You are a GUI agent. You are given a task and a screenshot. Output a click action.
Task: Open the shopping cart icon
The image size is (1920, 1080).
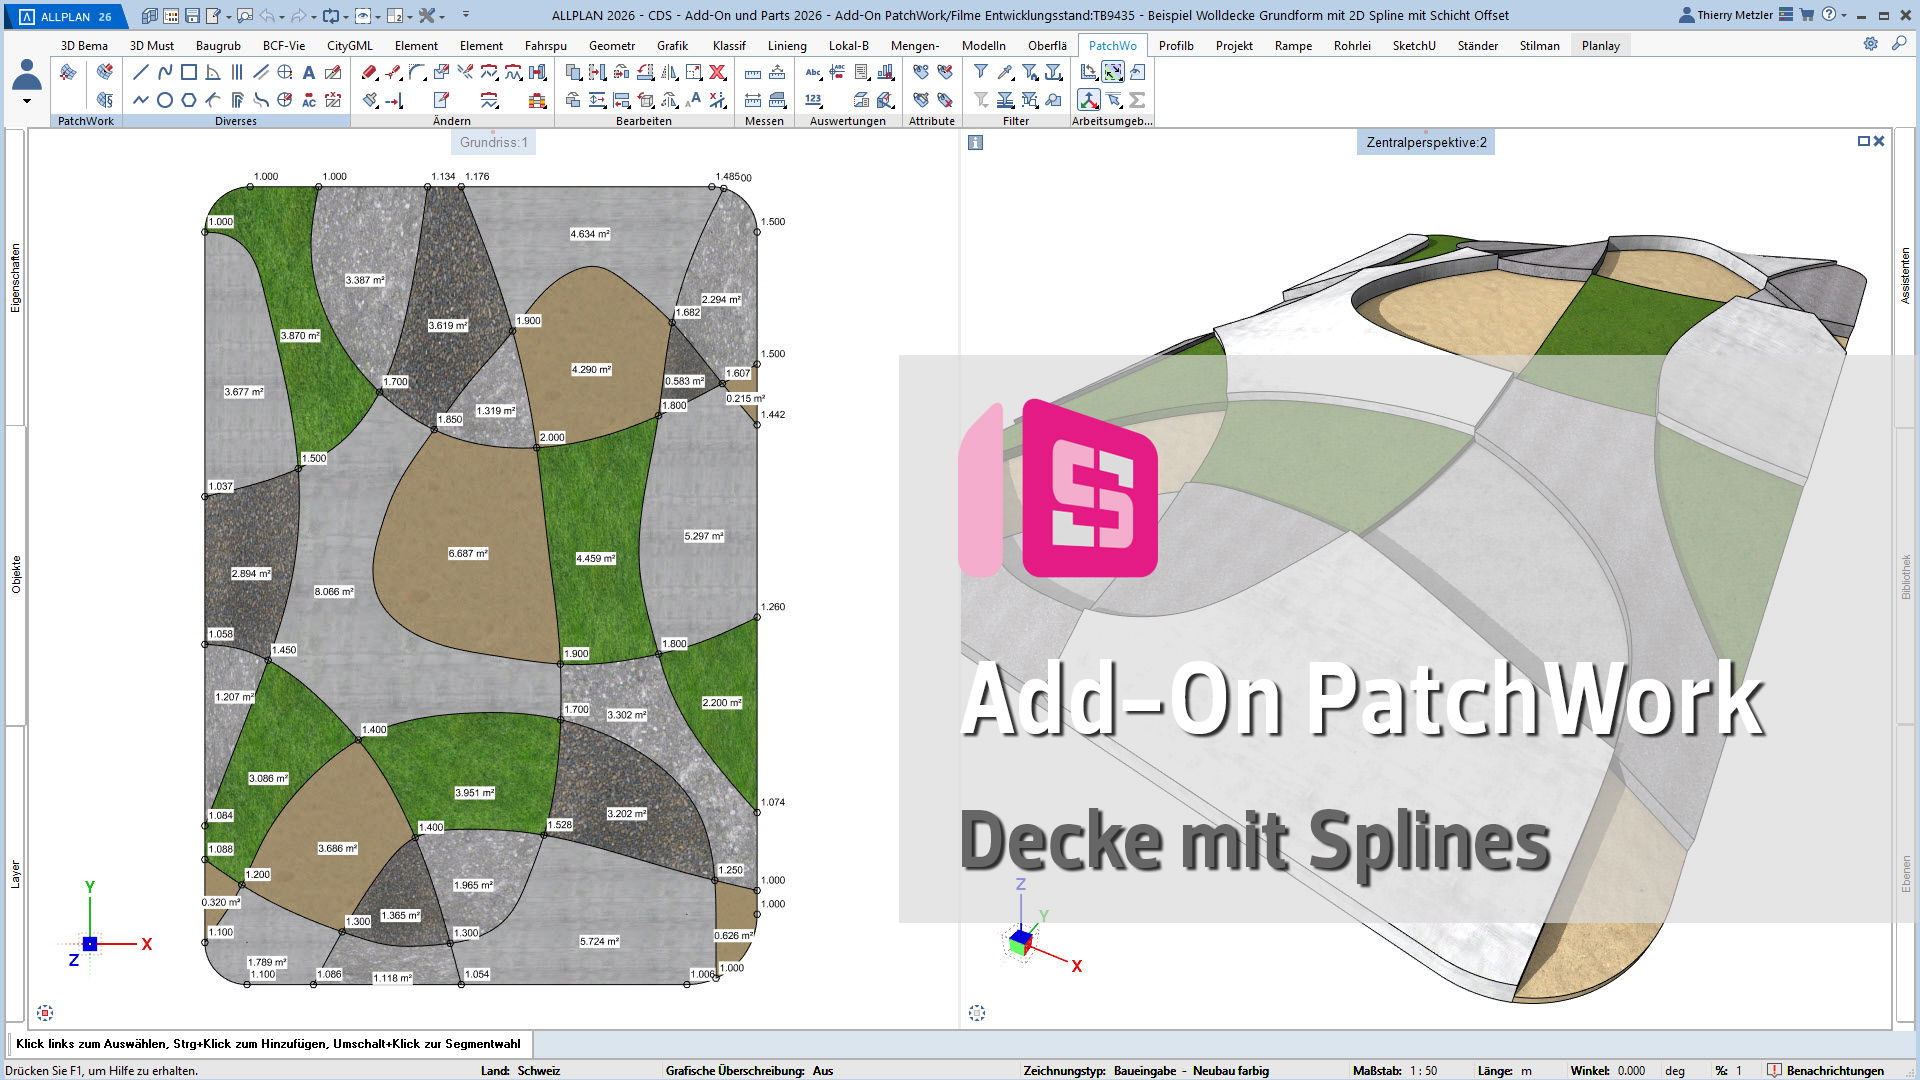(1807, 15)
